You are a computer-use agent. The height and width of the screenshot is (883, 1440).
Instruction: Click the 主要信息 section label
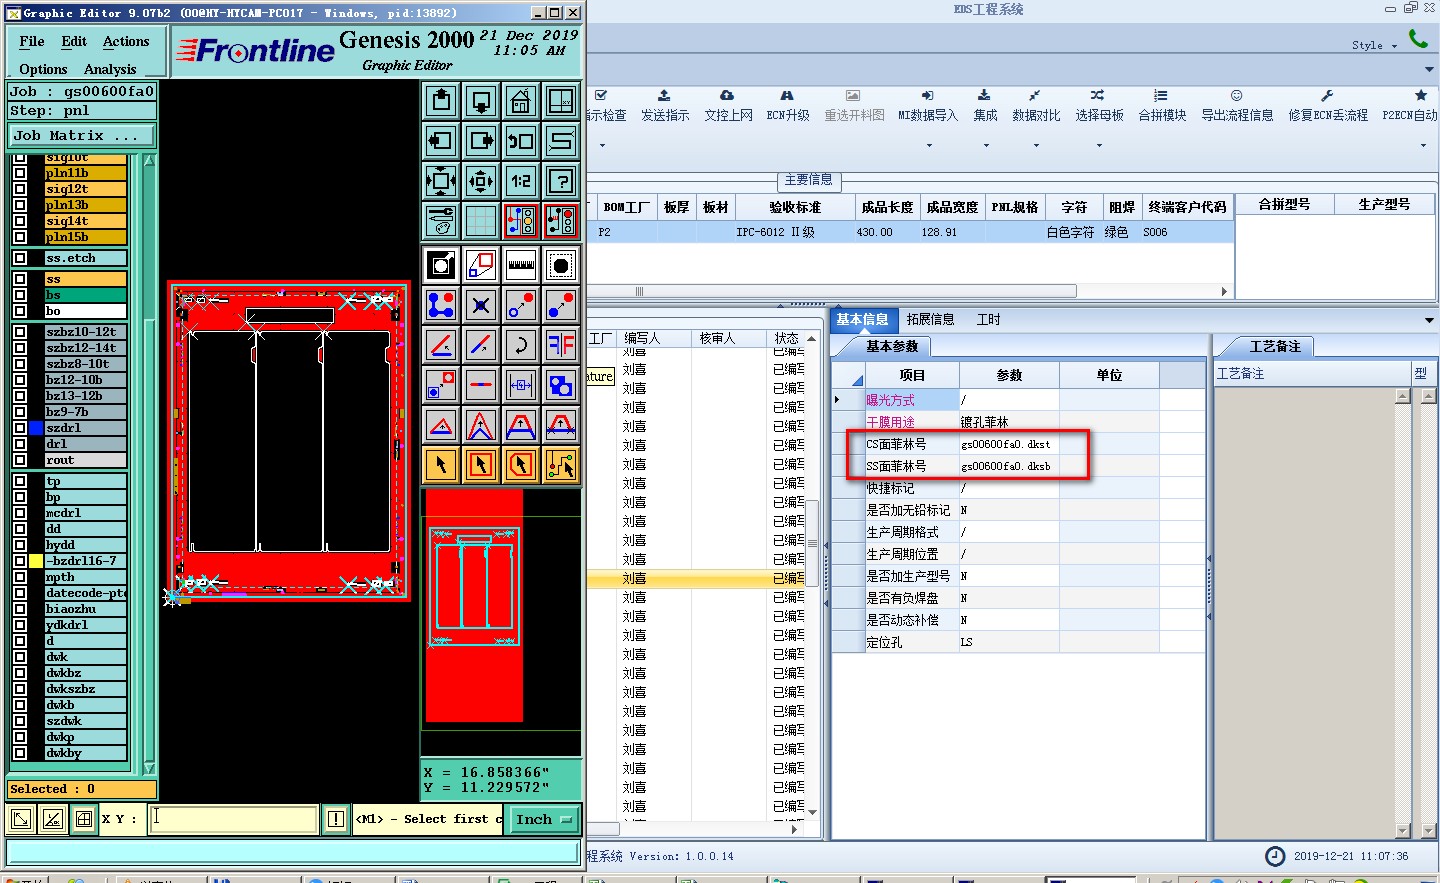point(808,180)
